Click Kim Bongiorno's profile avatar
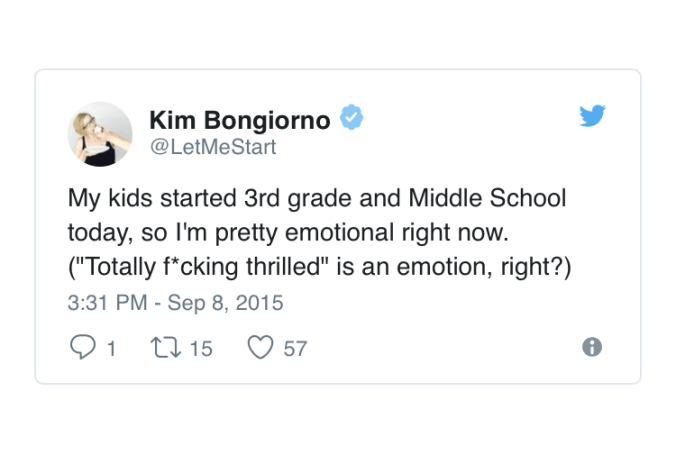Viewport: 676px width, 455px height. point(100,133)
